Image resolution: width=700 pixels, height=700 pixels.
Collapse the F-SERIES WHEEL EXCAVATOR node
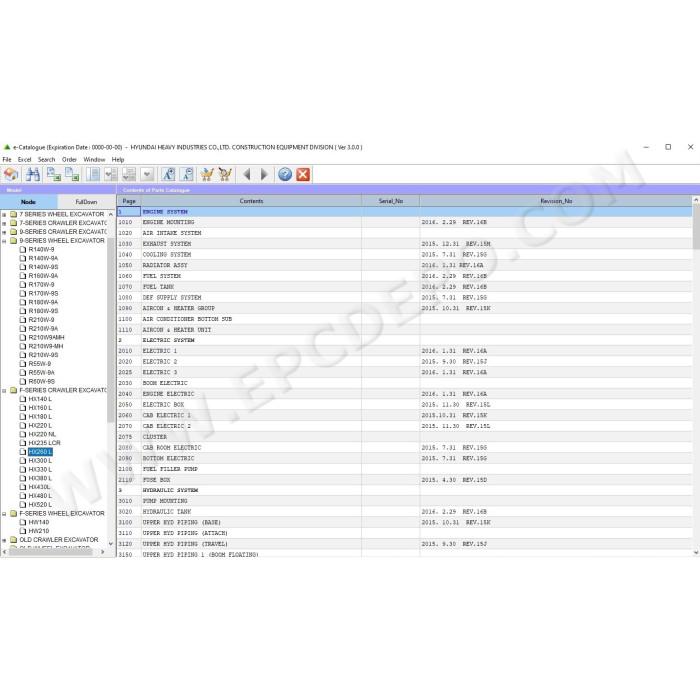tap(4, 513)
